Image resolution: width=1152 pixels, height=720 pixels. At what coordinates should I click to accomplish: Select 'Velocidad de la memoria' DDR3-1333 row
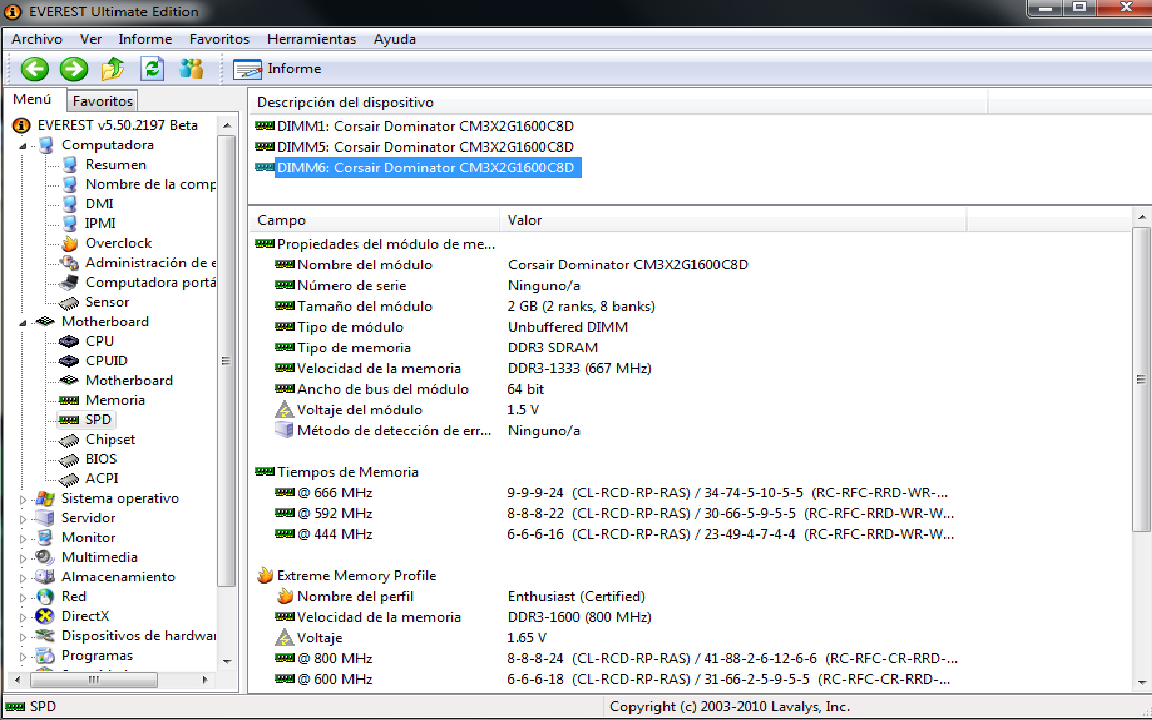pos(463,368)
